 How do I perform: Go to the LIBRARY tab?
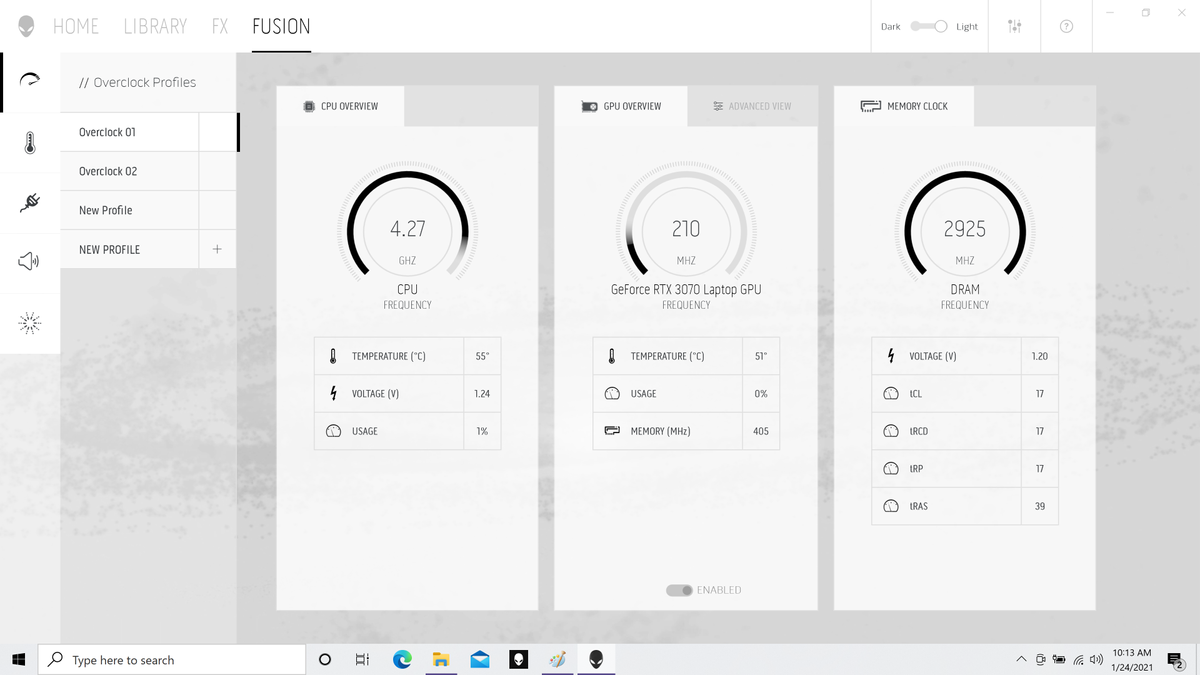pyautogui.click(x=155, y=27)
